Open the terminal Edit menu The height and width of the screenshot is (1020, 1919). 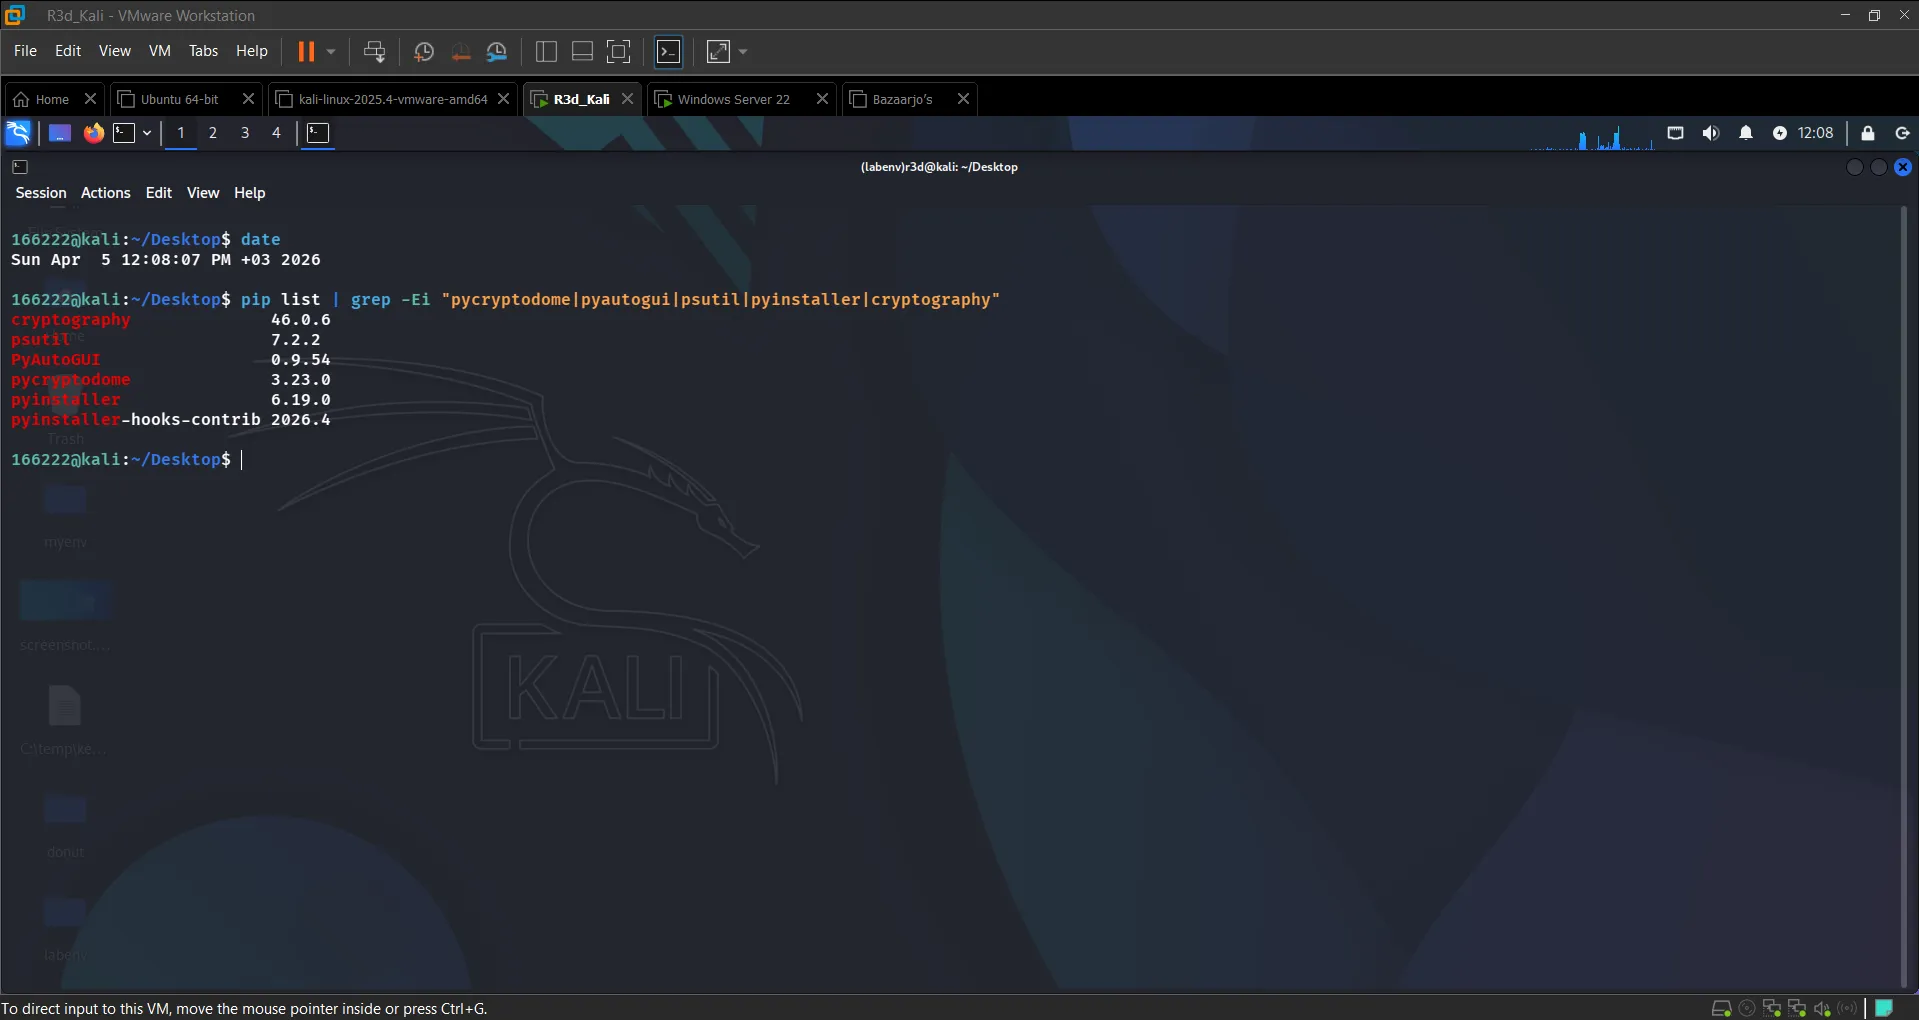click(x=158, y=193)
